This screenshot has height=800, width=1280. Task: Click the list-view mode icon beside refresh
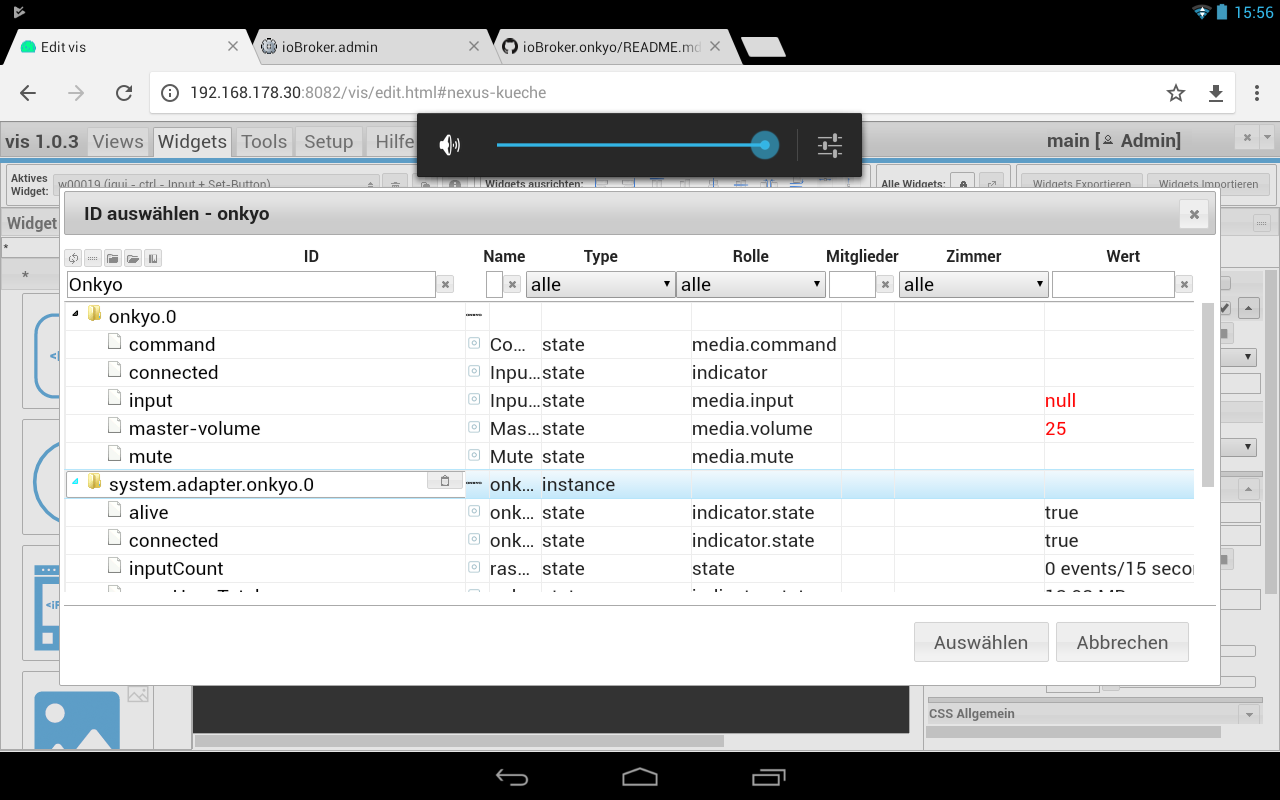pos(93,258)
